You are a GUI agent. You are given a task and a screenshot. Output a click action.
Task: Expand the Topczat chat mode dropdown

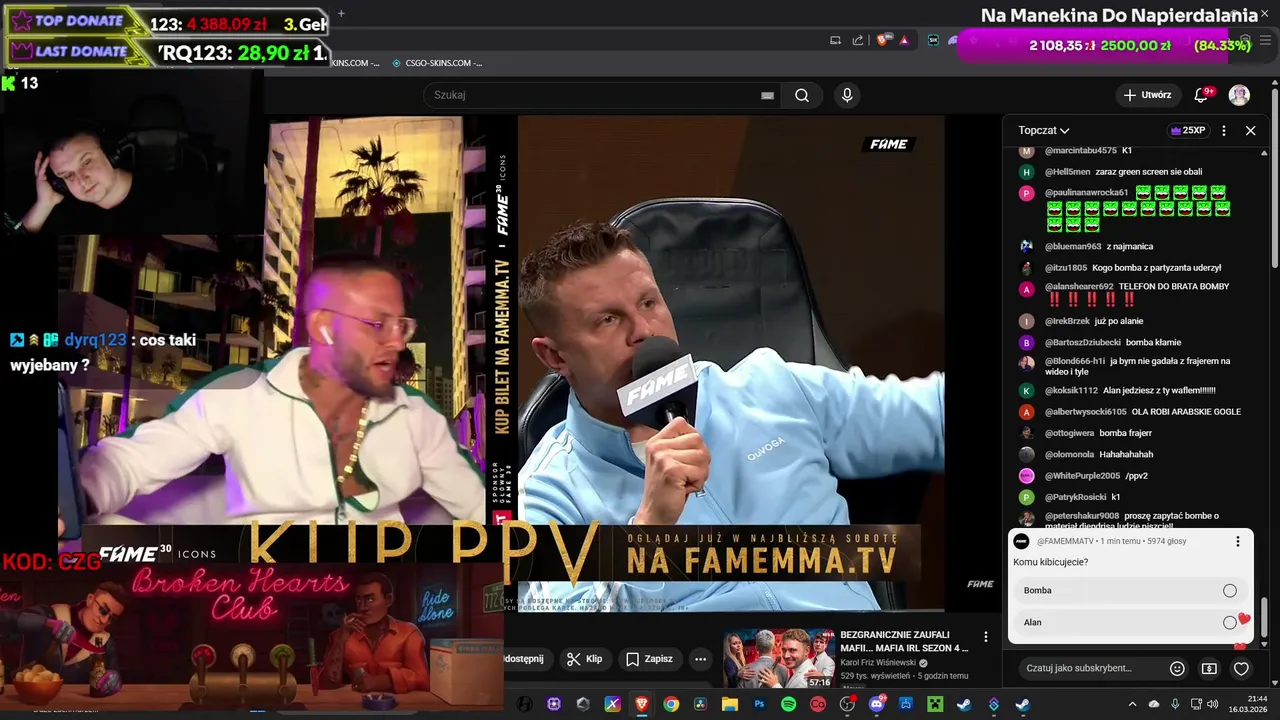(1044, 130)
